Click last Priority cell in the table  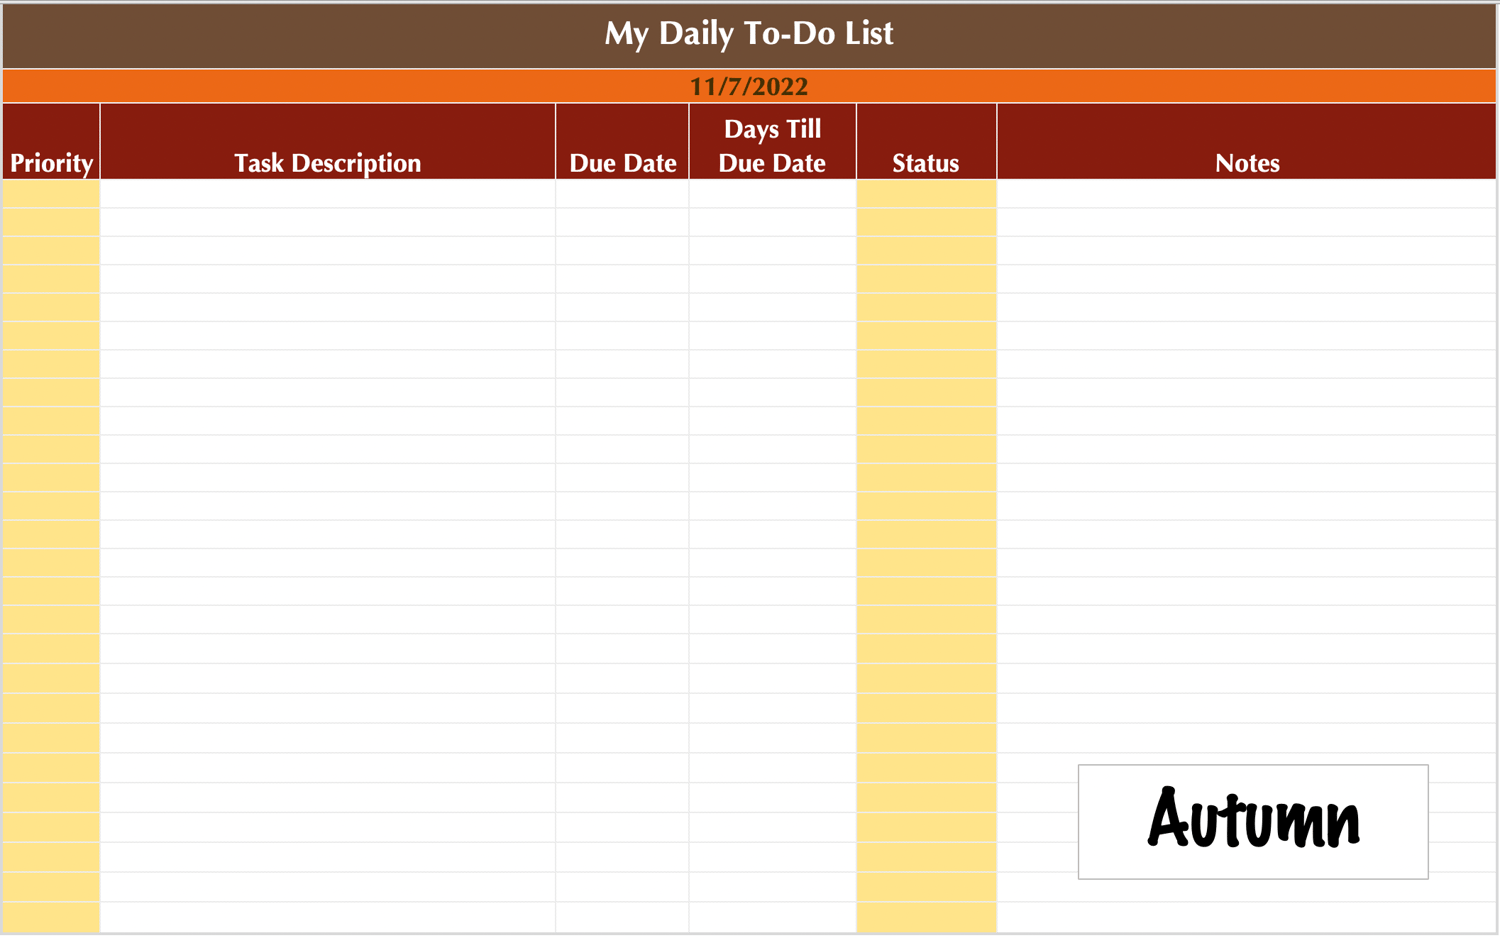click(x=51, y=917)
